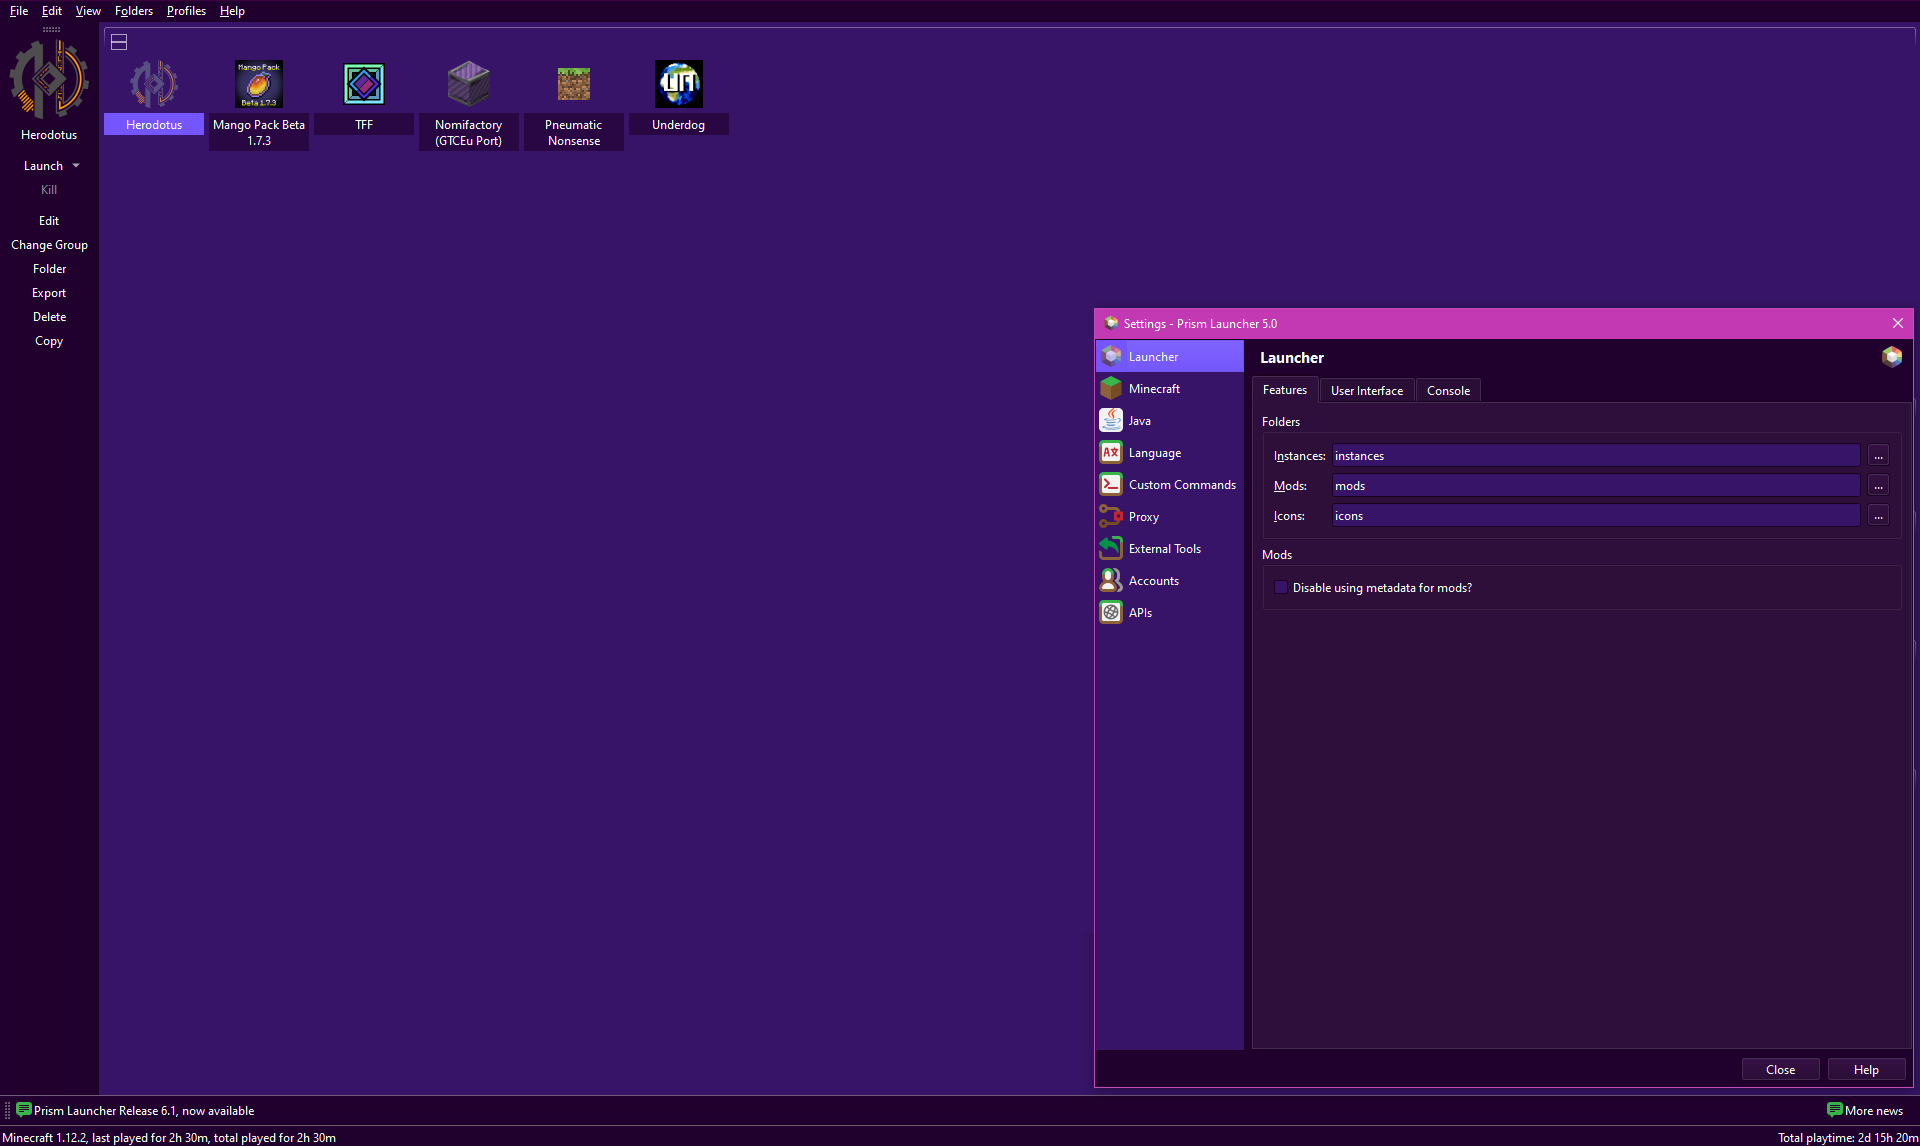1920x1146 pixels.
Task: Browse for the Instances folder
Action: [x=1878, y=456]
